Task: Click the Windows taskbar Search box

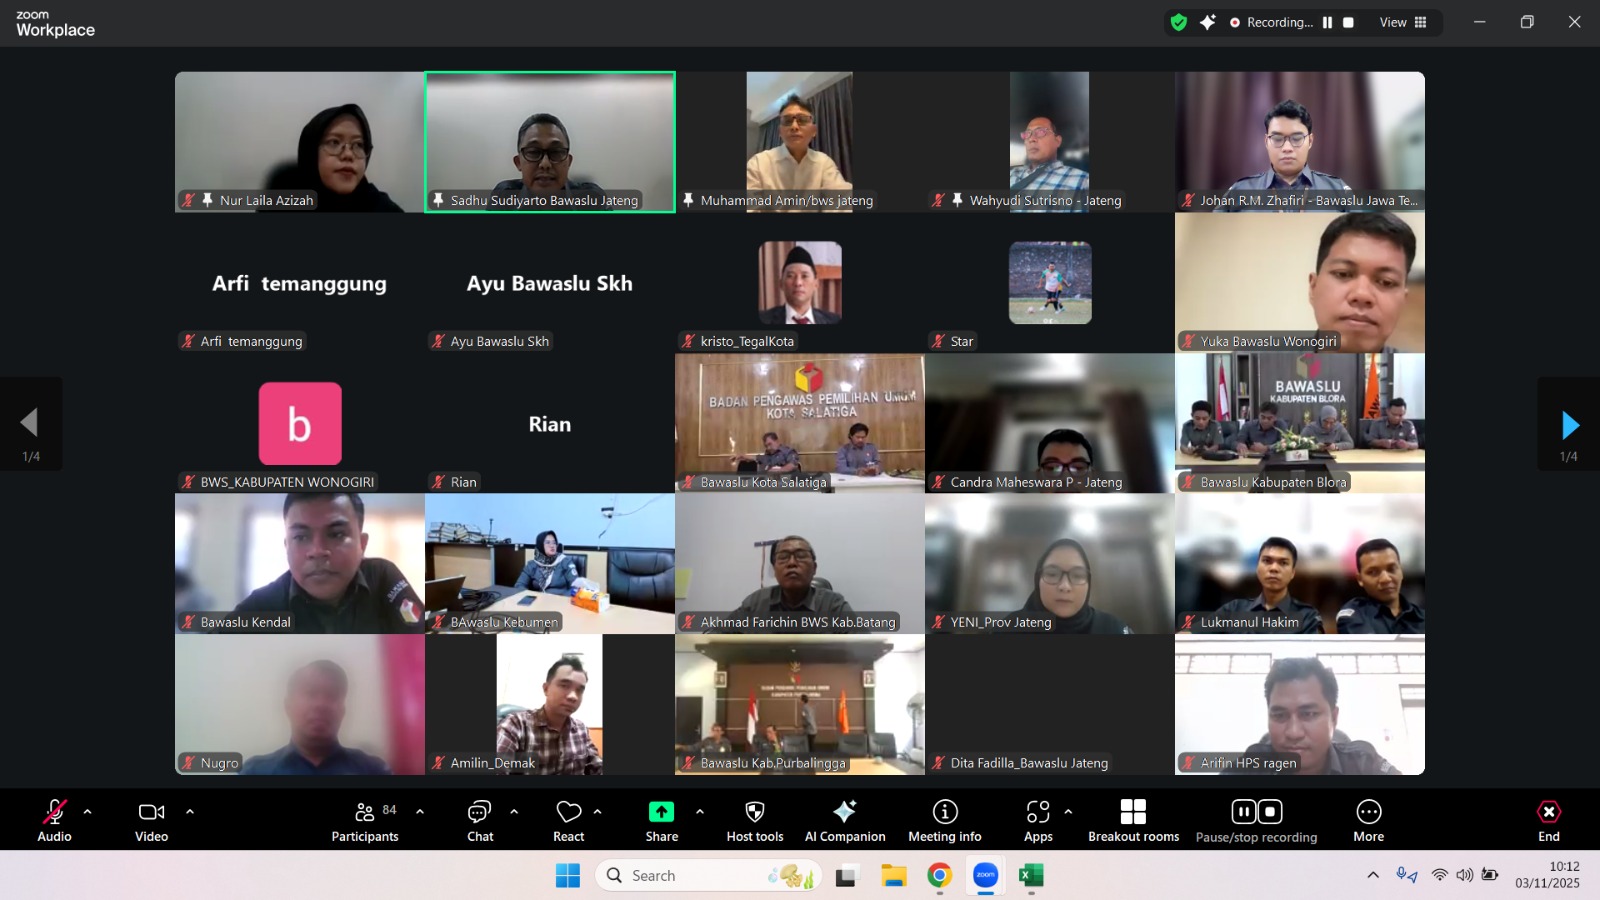Action: (x=700, y=876)
